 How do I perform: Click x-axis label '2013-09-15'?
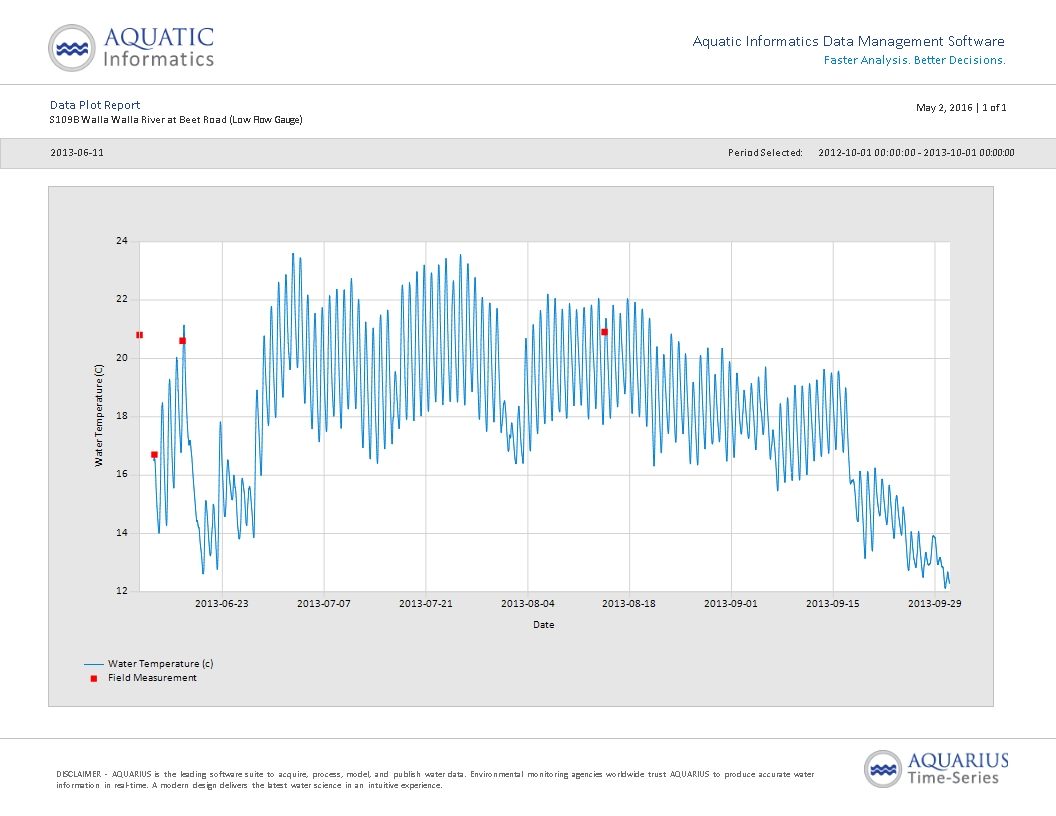tap(833, 603)
